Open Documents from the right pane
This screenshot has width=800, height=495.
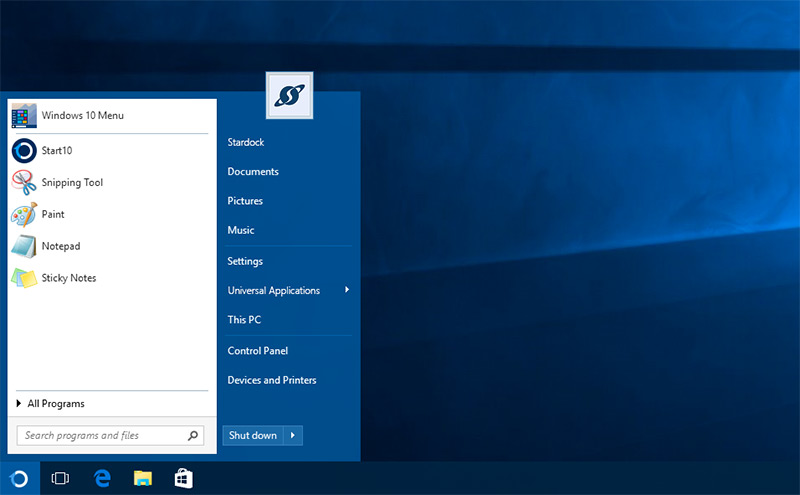coord(253,171)
